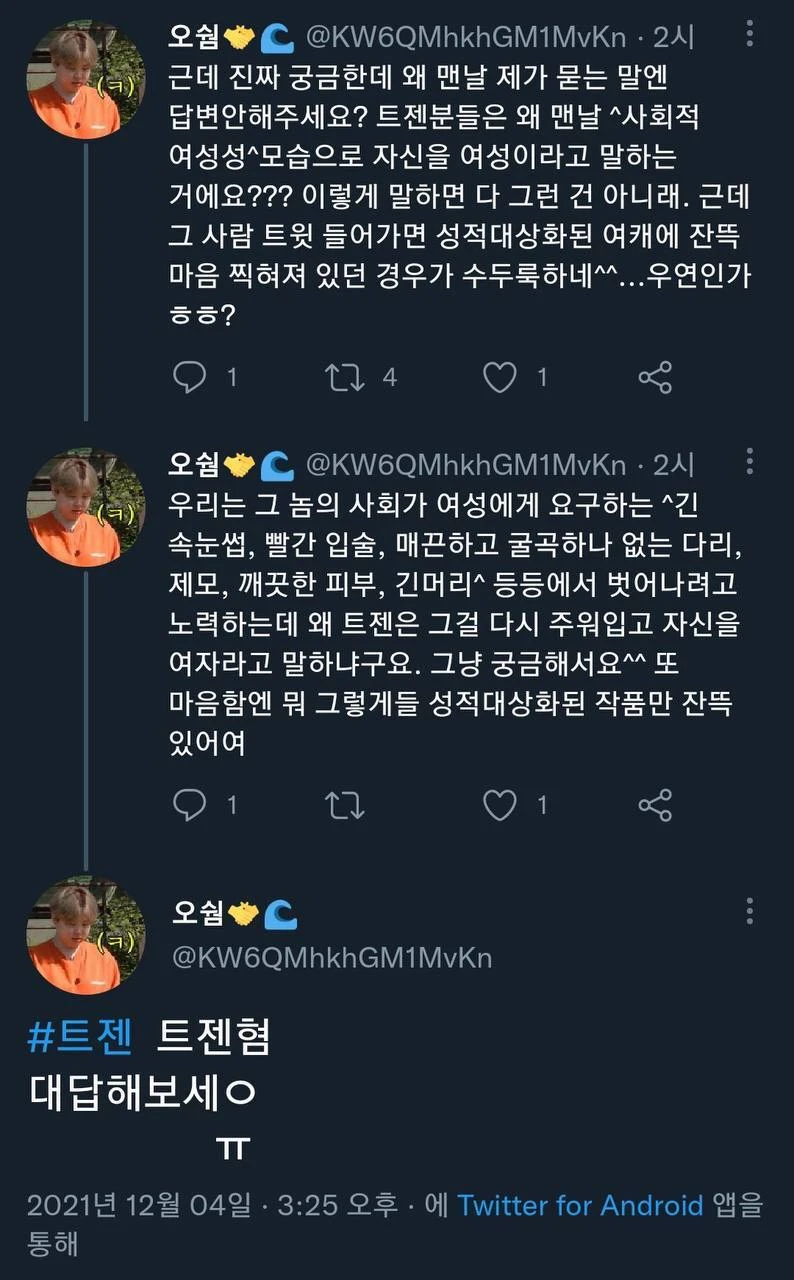Open more options for third tweet
This screenshot has width=794, height=1280.
pyautogui.click(x=750, y=911)
